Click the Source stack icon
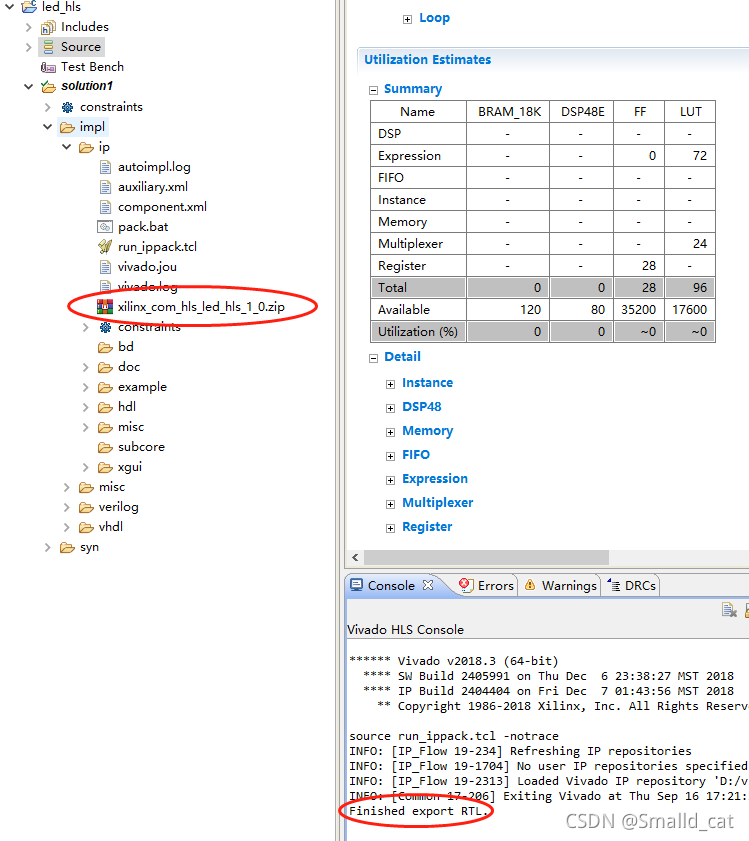Screen dimensions: 749x841 click(x=48, y=47)
